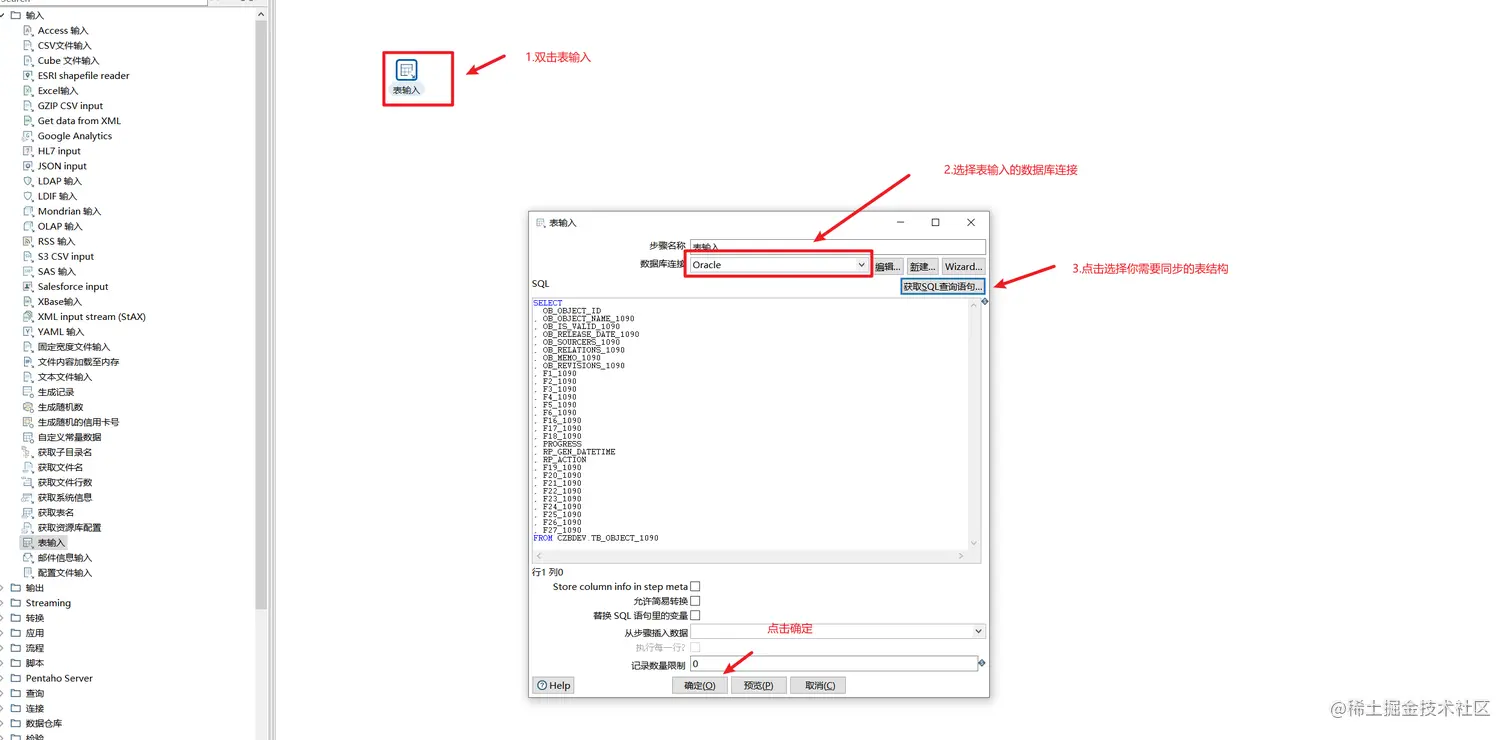Click the Google Analytics step icon
Image resolution: width=1512 pixels, height=740 pixels.
tap(28, 136)
